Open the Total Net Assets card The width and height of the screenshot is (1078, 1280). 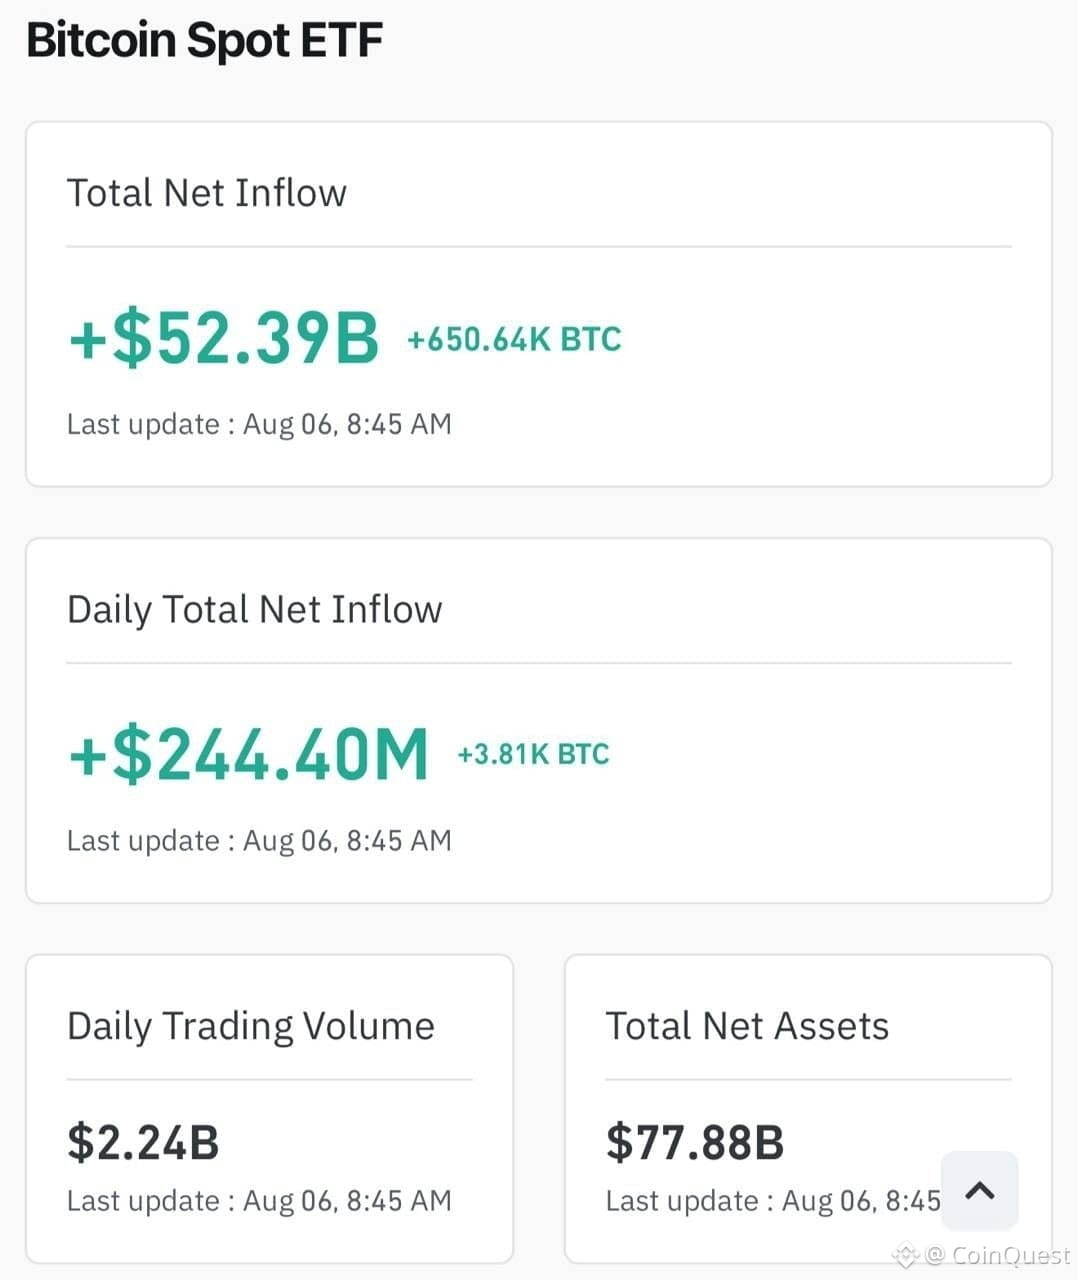pos(808,1108)
